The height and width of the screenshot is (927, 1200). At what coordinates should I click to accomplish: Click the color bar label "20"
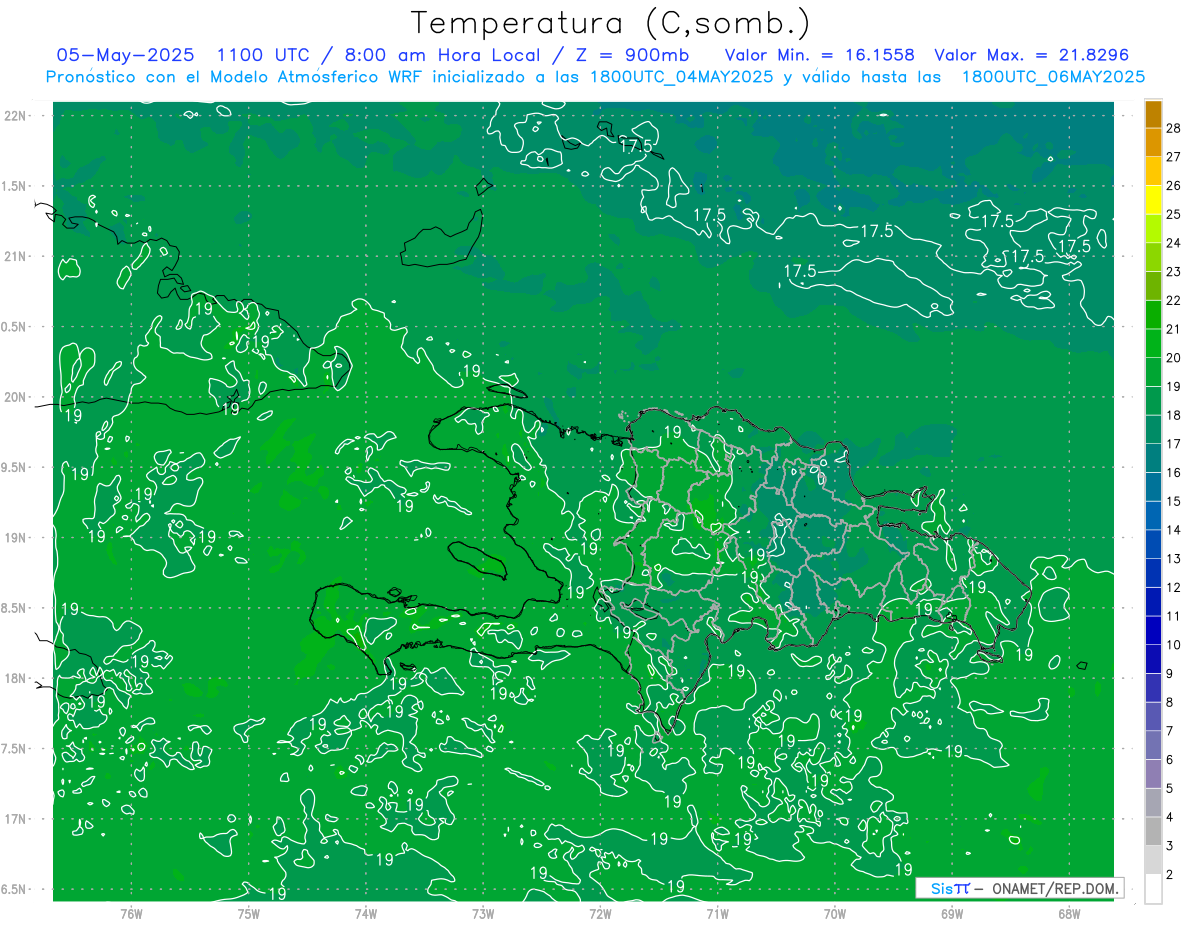click(1174, 357)
